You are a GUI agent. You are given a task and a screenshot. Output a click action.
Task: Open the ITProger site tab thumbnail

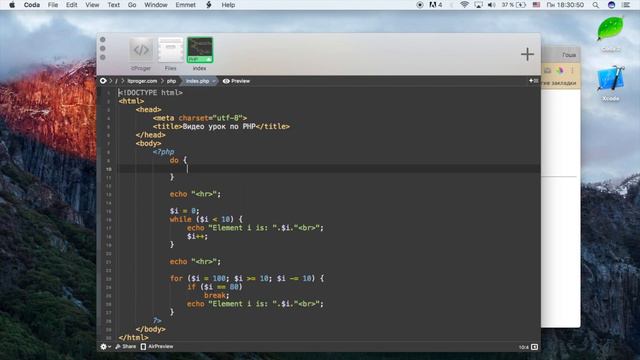(141, 50)
